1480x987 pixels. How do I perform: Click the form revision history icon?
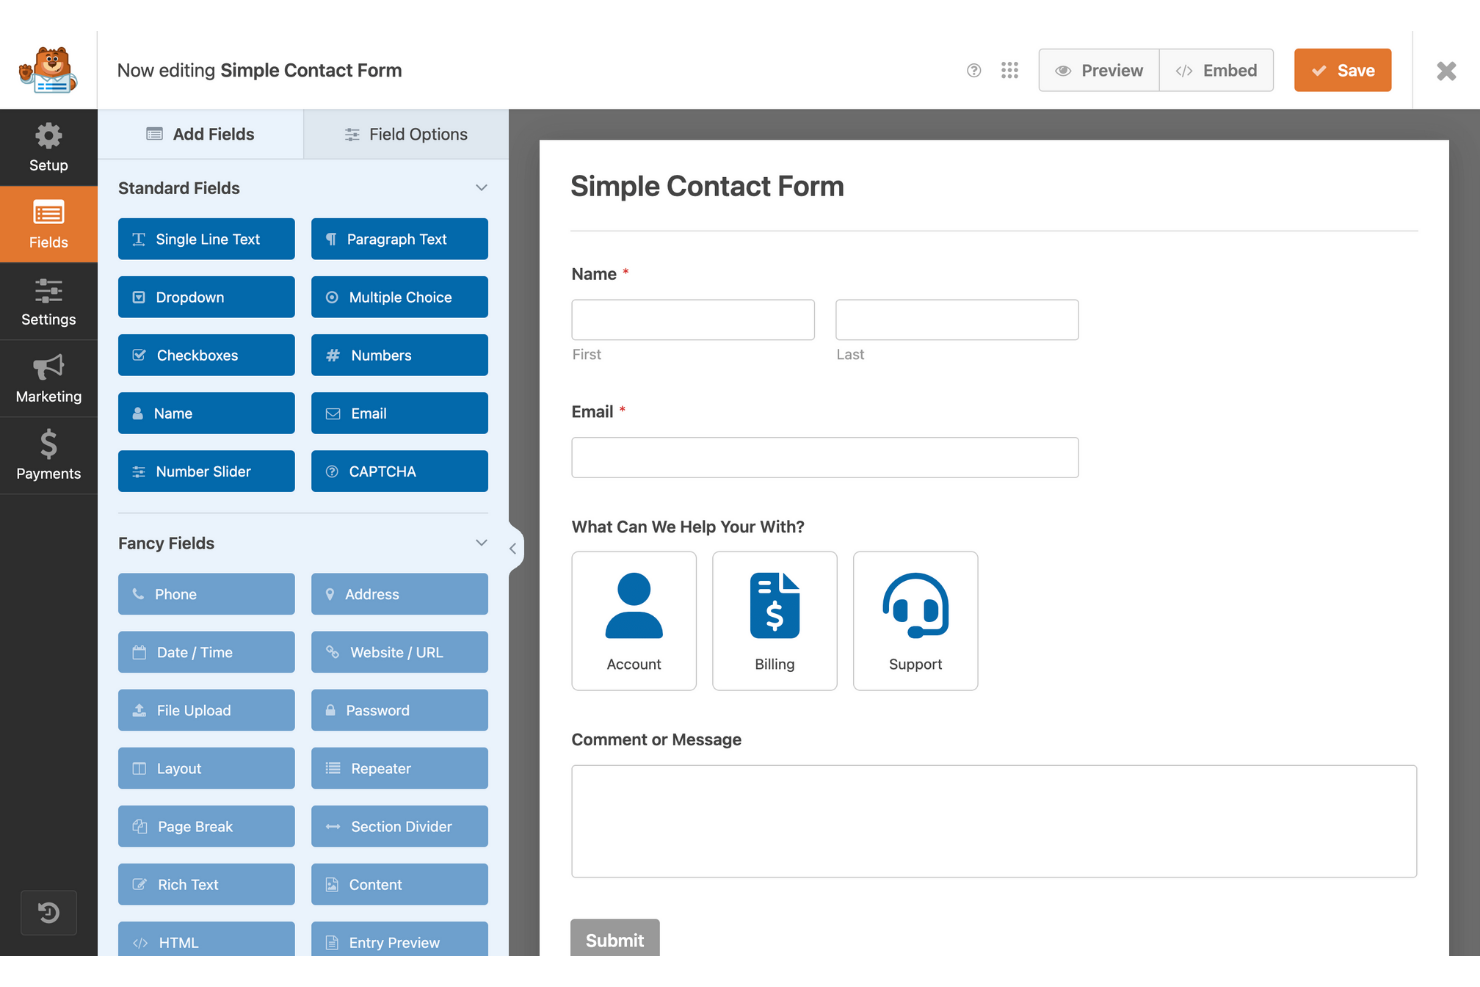pyautogui.click(x=48, y=912)
